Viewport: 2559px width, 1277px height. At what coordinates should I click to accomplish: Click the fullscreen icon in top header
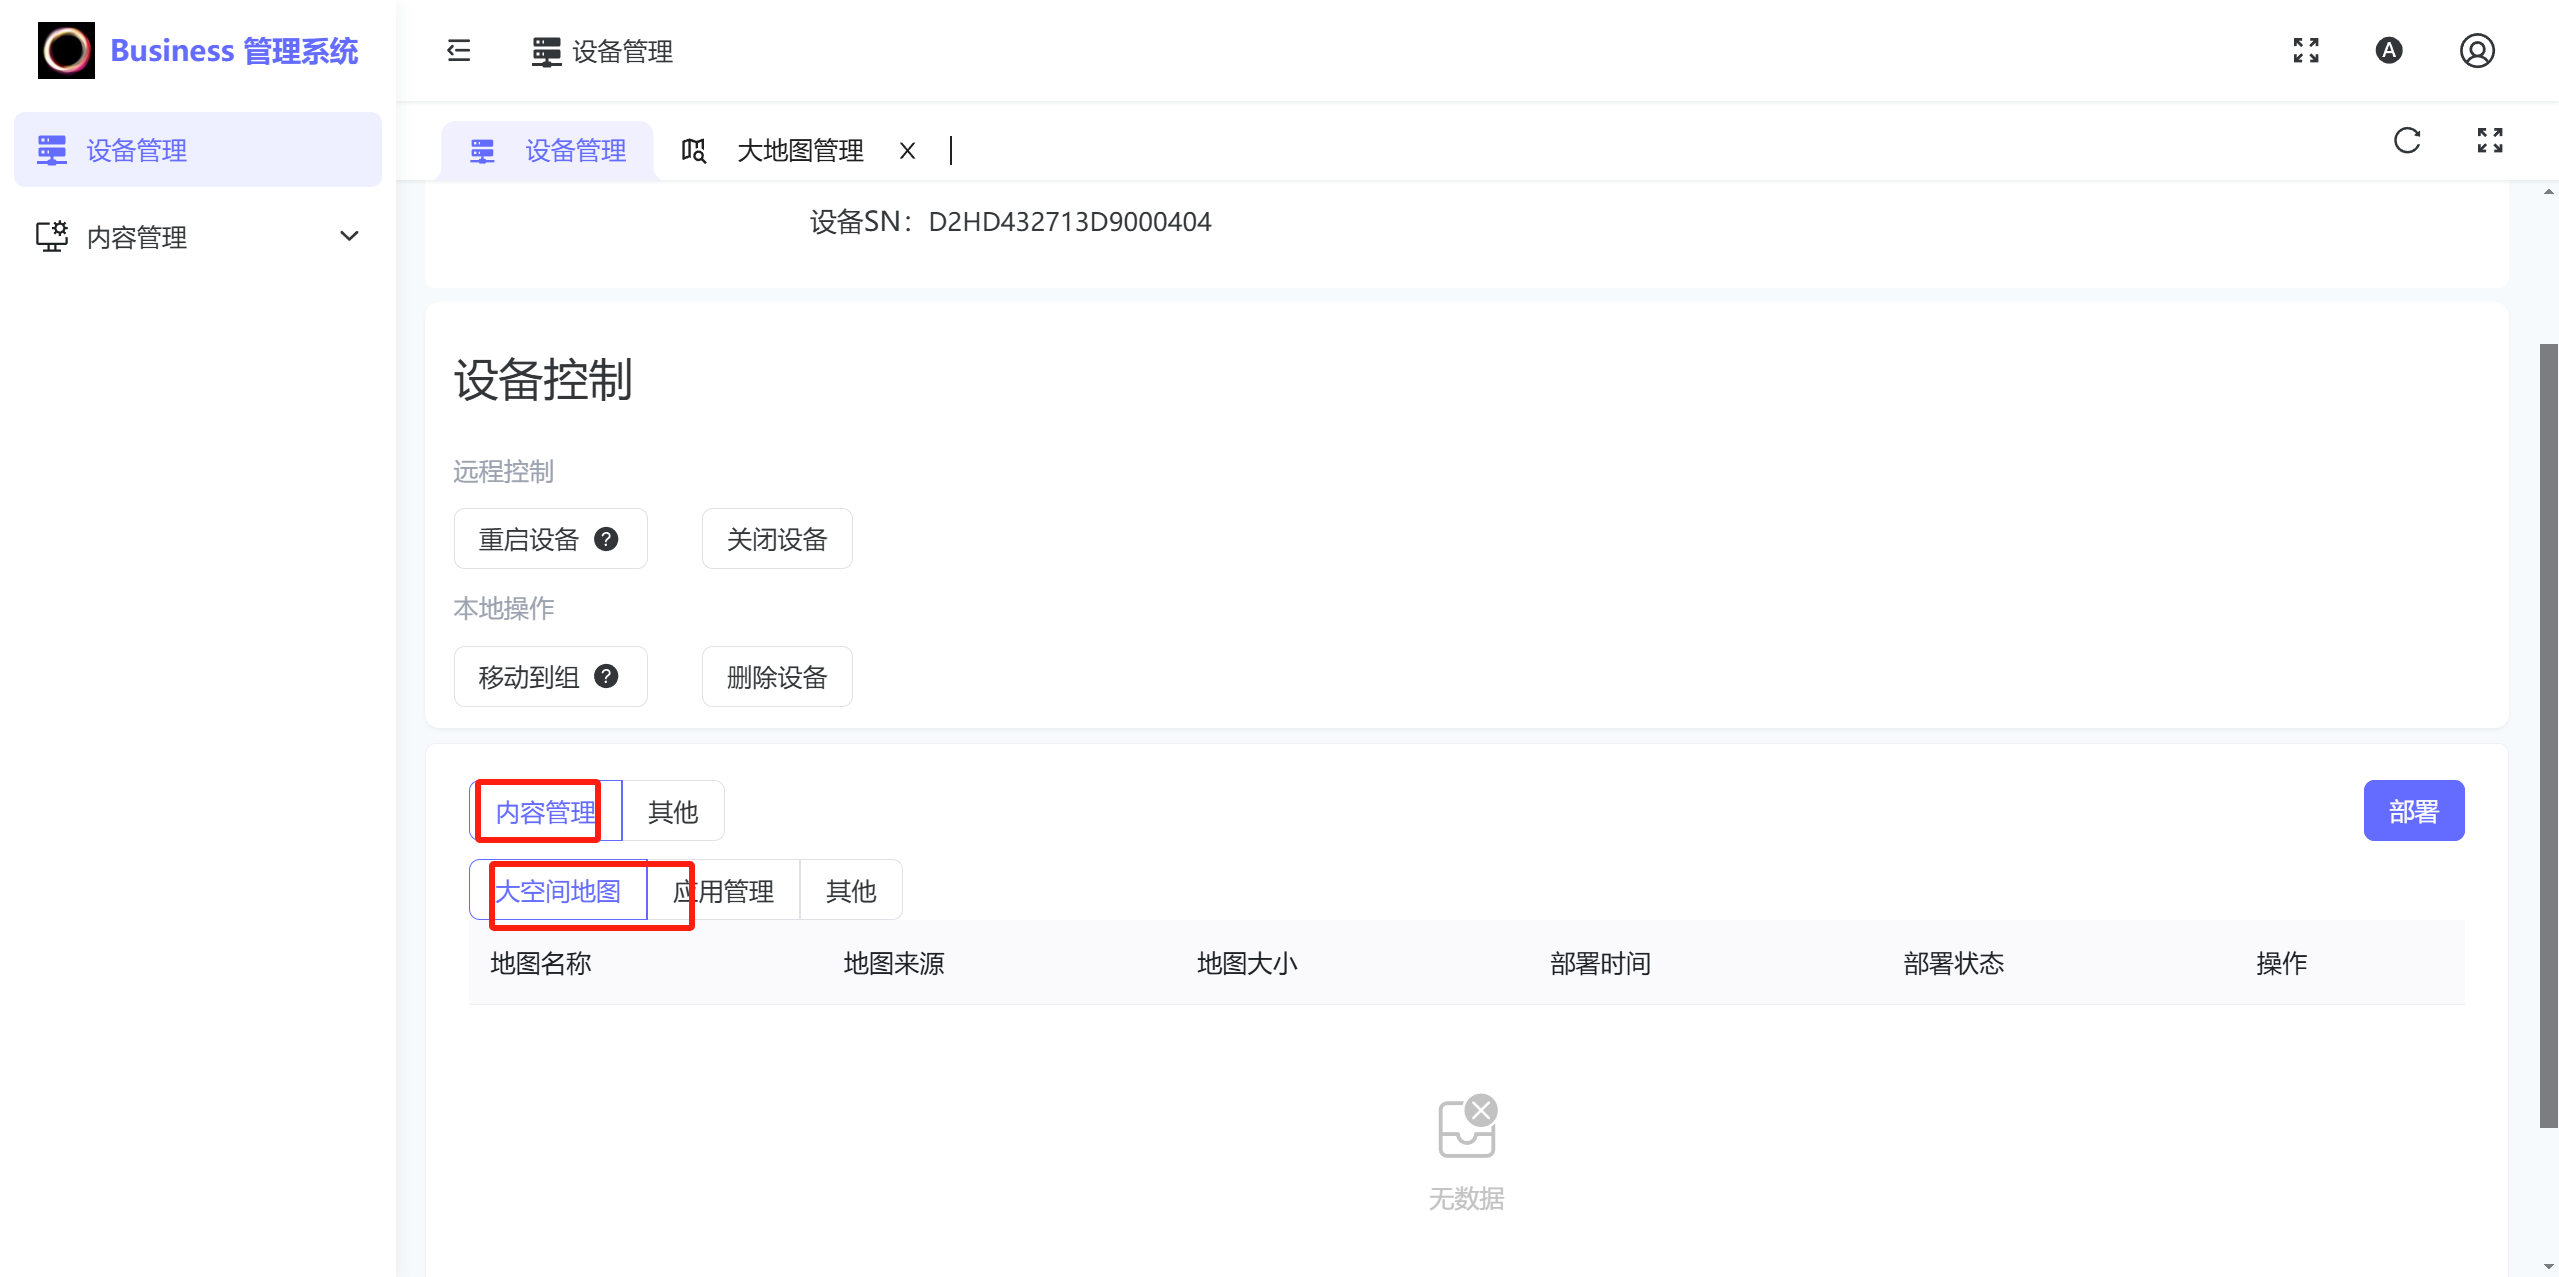[x=2305, y=51]
